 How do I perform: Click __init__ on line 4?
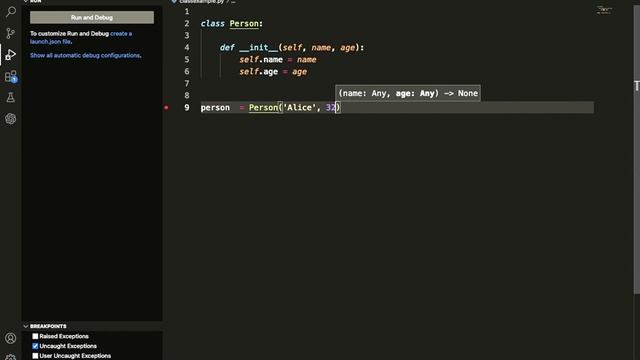point(258,48)
